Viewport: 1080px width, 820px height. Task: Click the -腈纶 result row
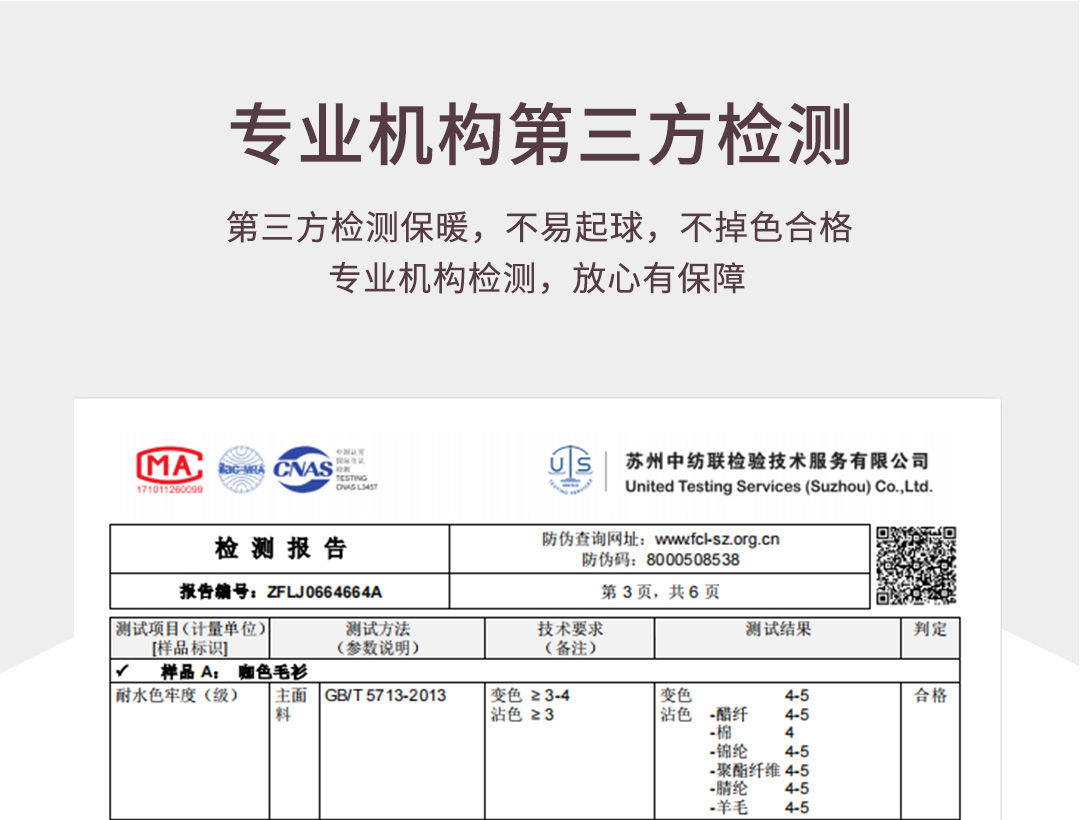(x=759, y=788)
